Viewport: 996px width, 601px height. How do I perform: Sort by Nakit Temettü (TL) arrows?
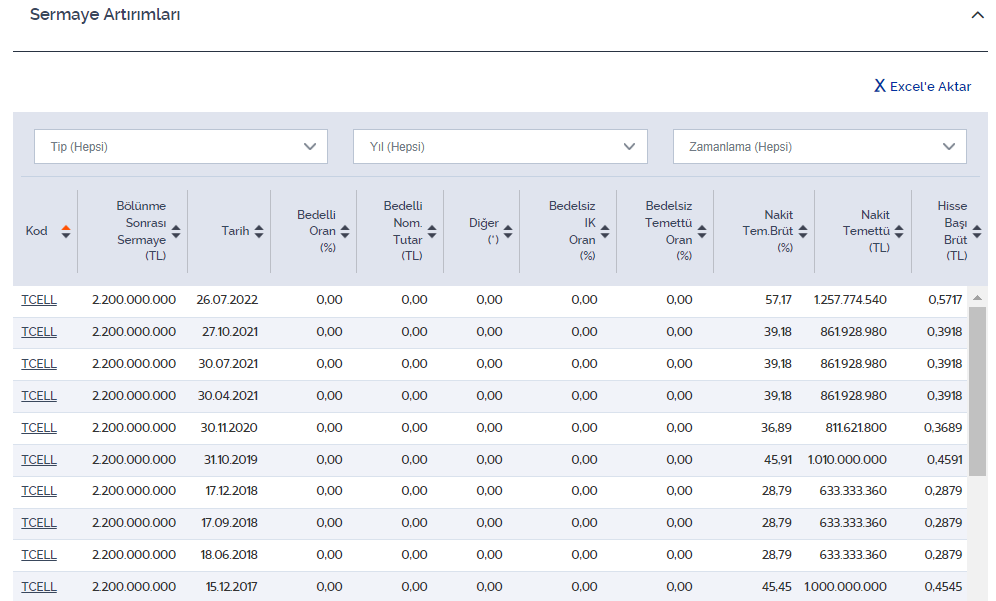tap(899, 231)
